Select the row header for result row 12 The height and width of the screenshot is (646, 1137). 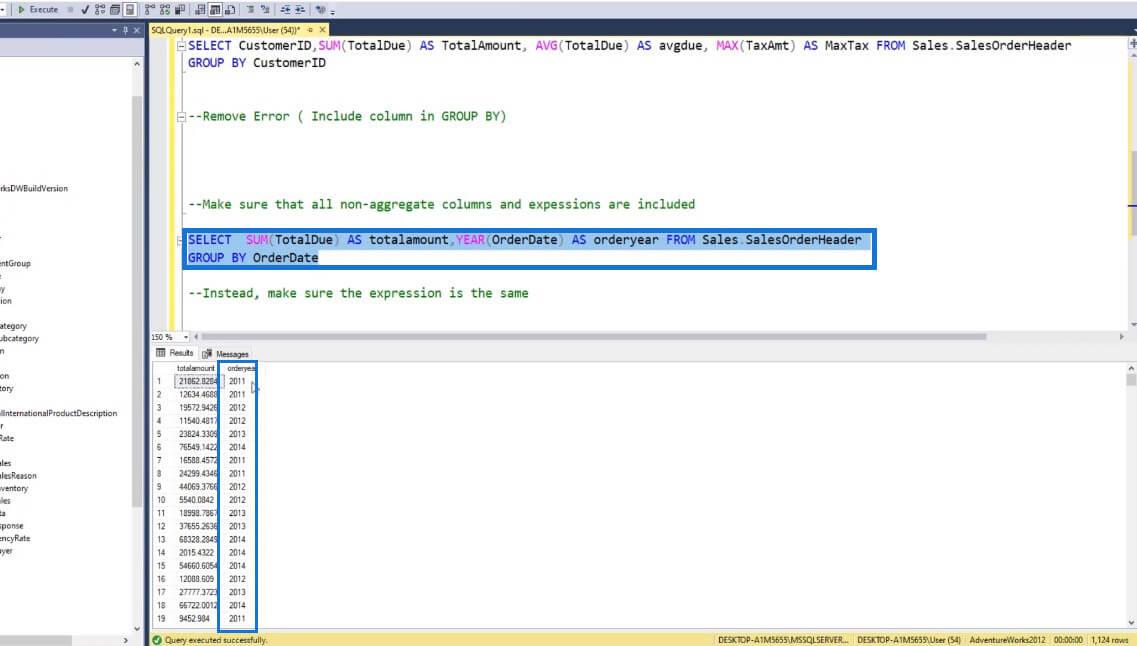click(162, 526)
